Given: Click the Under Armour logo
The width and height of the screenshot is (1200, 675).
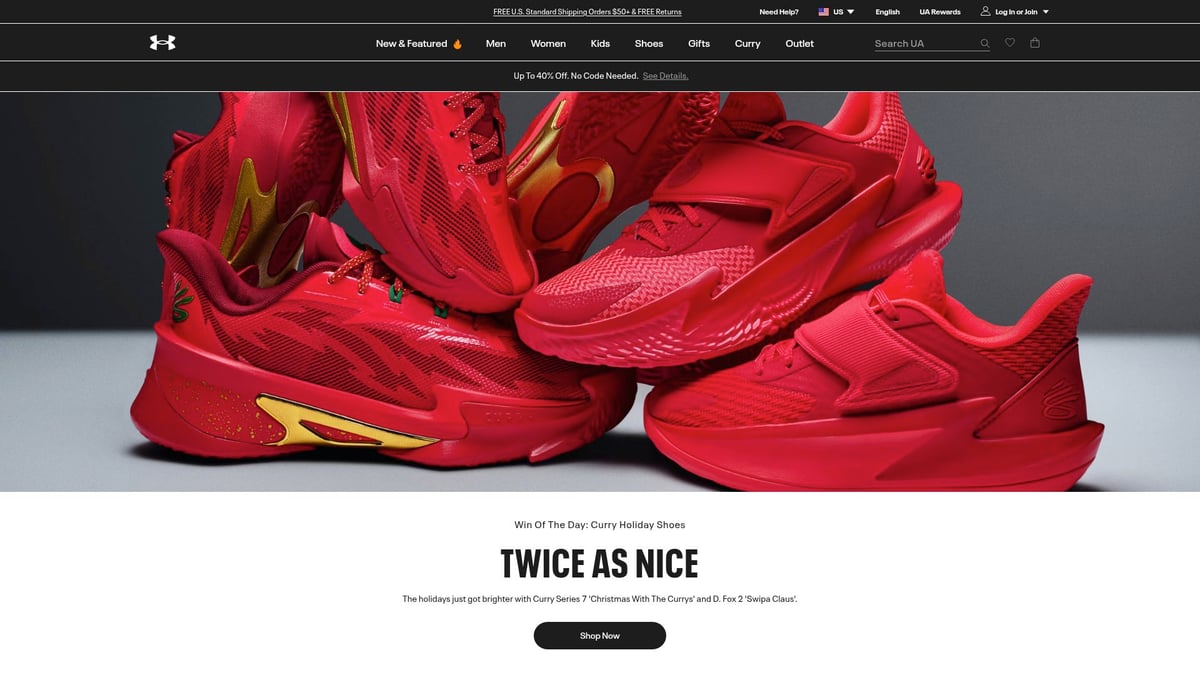Looking at the screenshot, I should coord(162,43).
